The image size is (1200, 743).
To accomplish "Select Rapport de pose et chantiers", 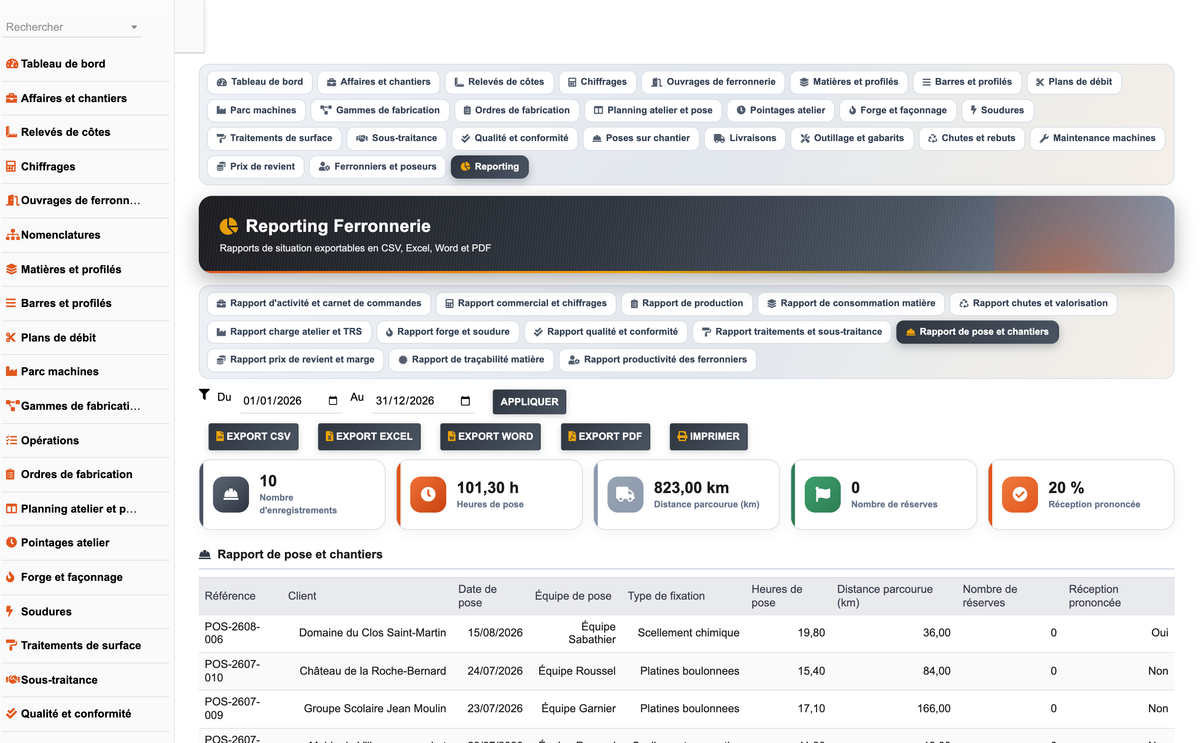I will [977, 331].
